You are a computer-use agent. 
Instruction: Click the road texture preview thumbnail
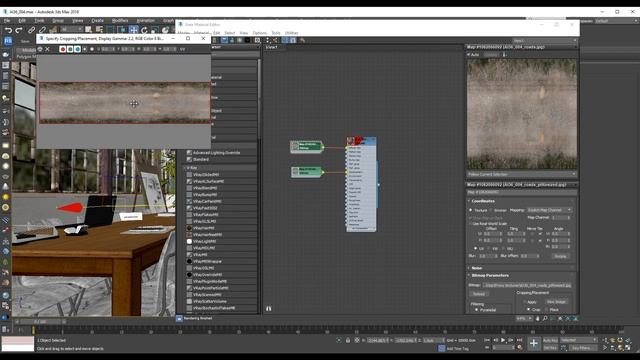[522, 114]
